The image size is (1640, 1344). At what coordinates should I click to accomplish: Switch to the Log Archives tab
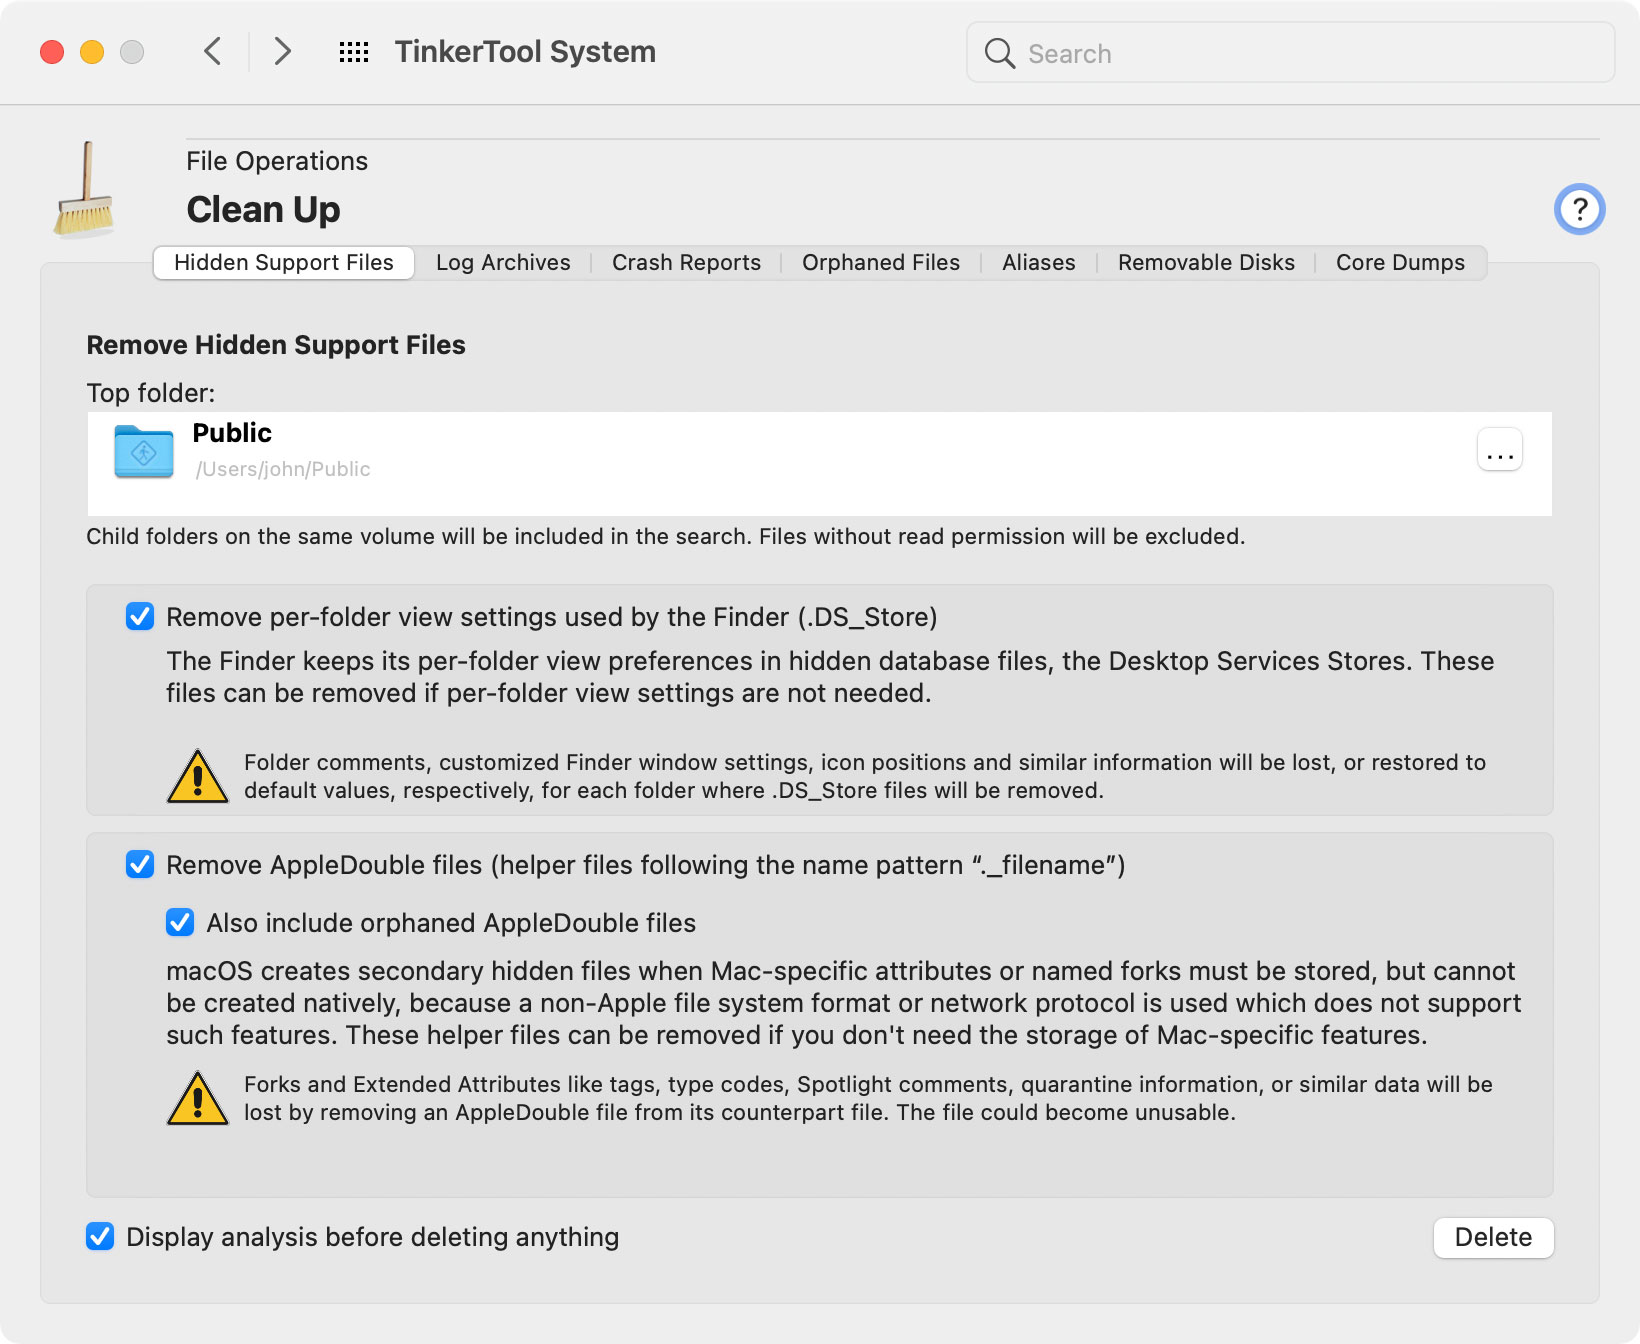click(503, 263)
